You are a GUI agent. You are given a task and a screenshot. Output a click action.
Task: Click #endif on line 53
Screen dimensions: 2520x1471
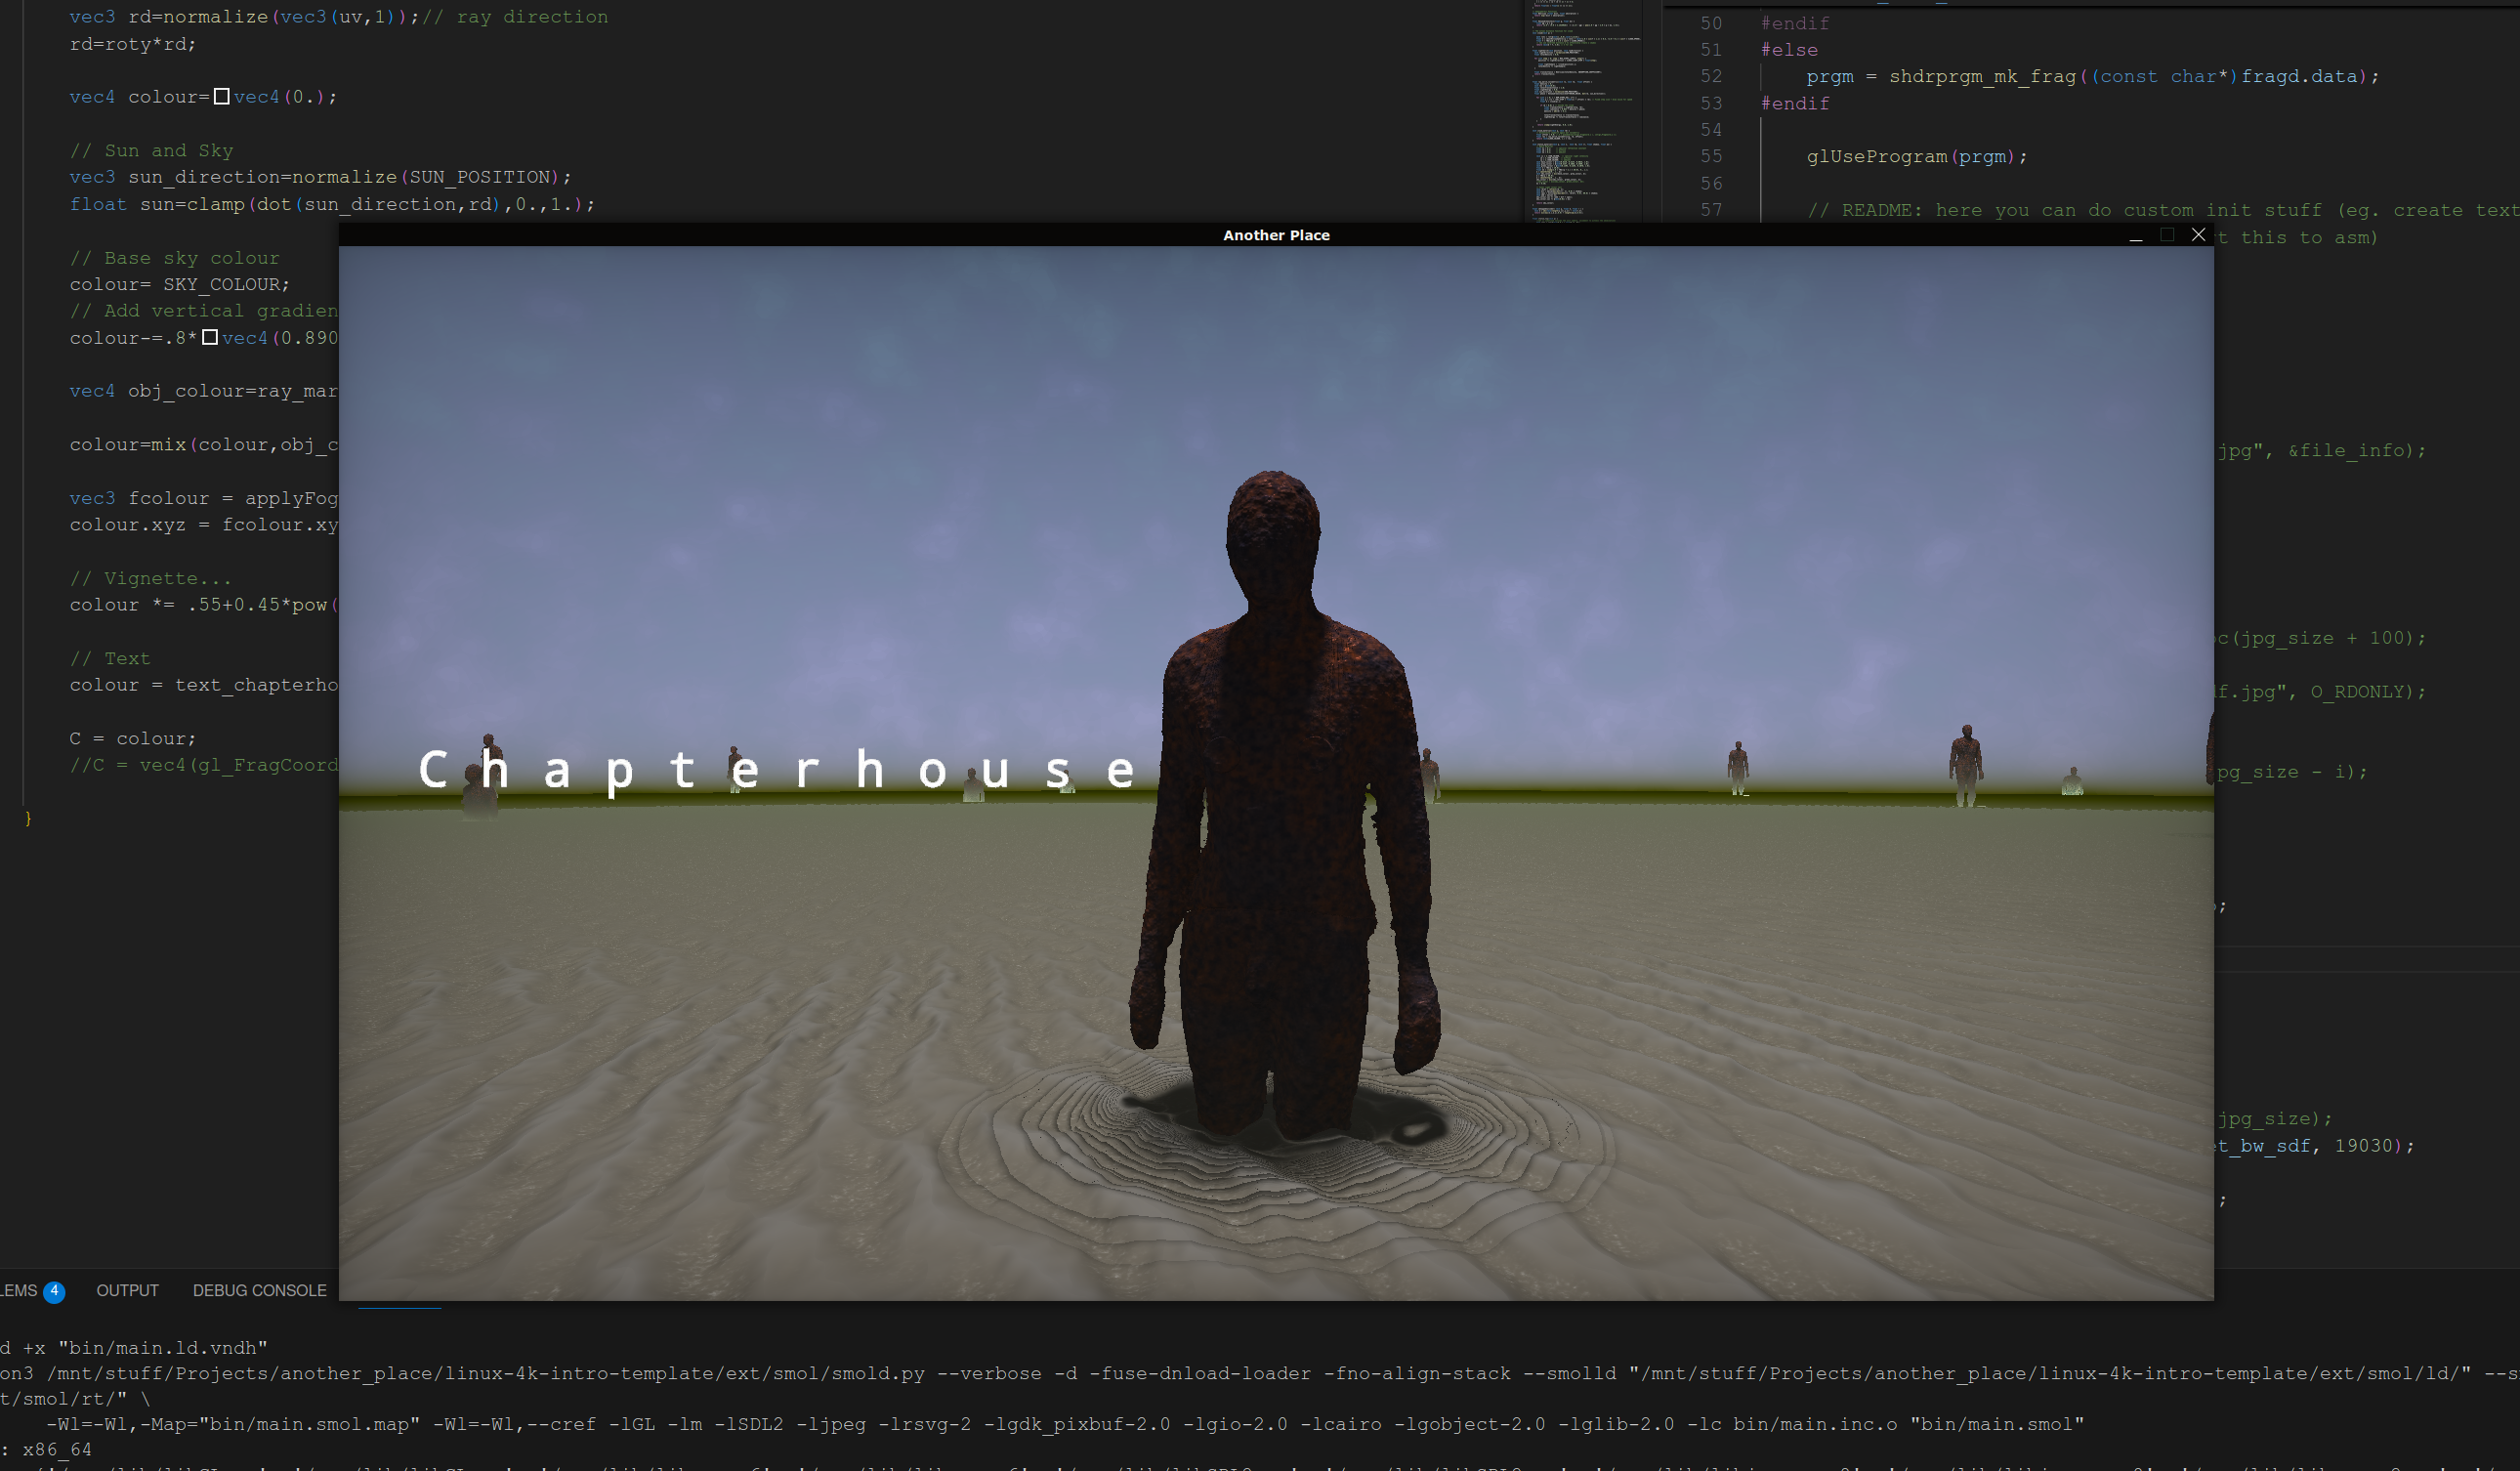pyautogui.click(x=1795, y=103)
